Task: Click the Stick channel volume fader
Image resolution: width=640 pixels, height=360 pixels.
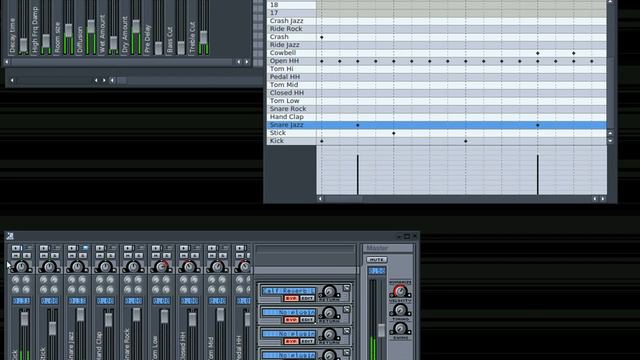Action: coord(52,329)
